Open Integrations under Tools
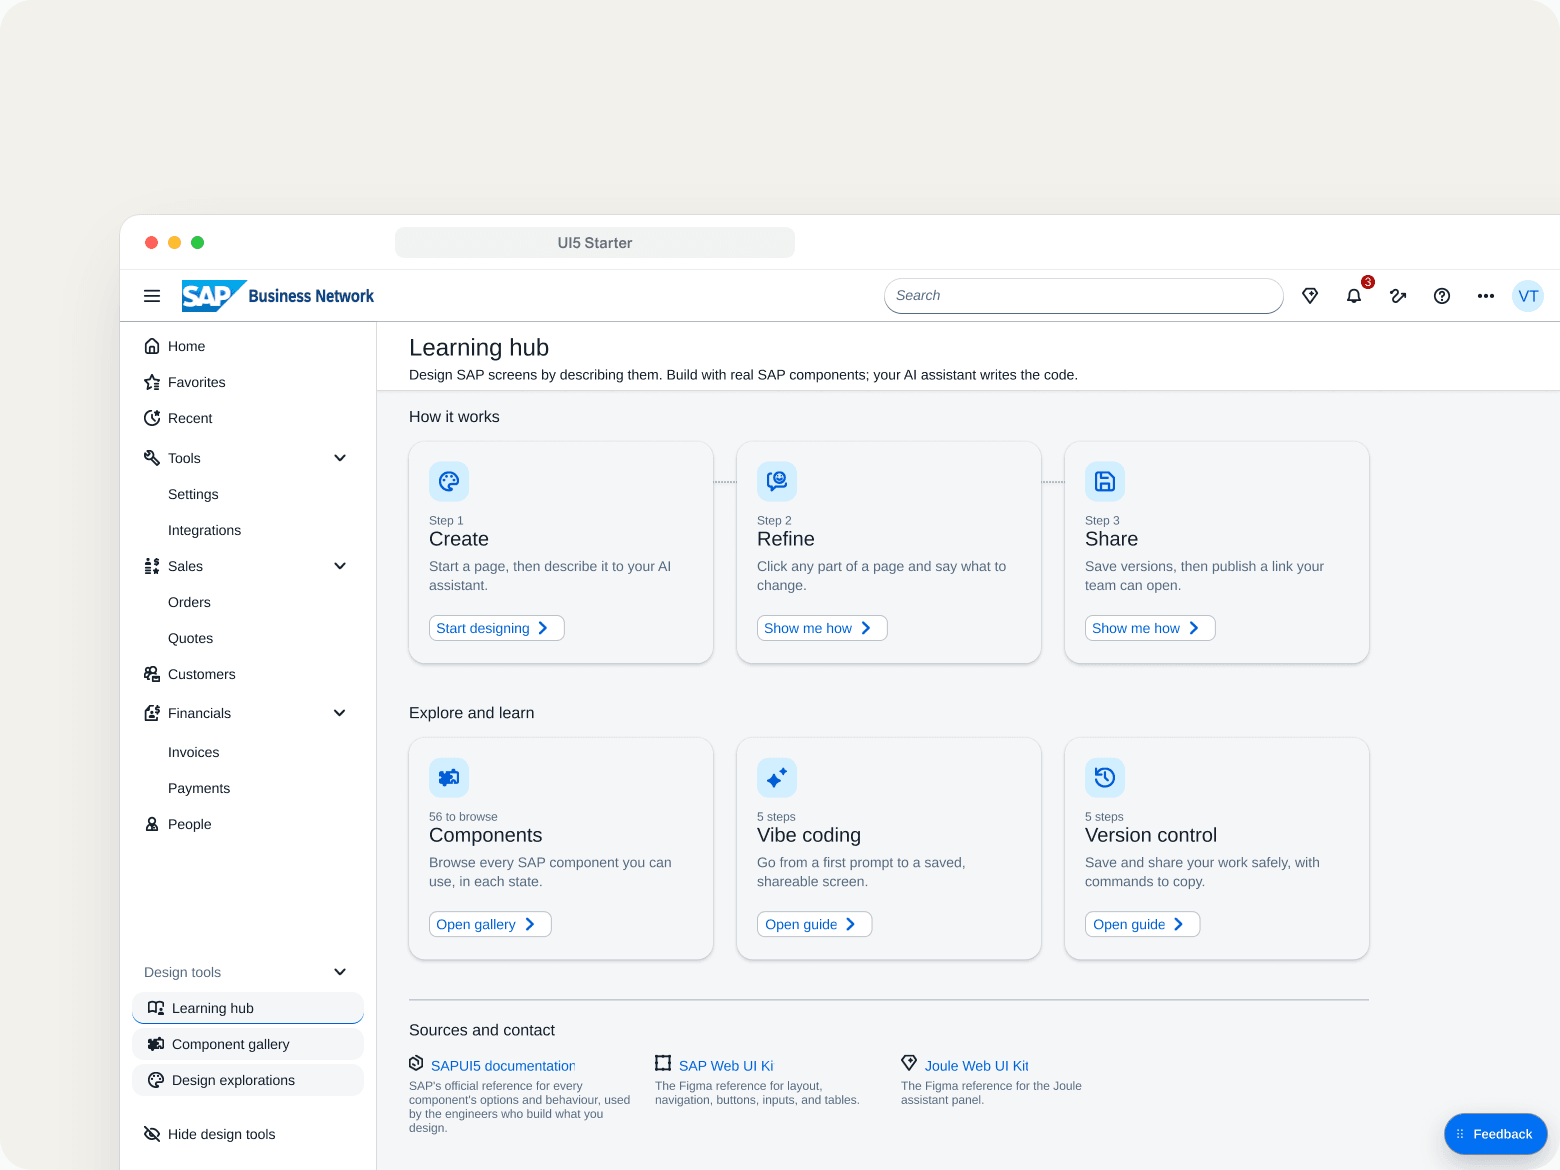The image size is (1560, 1170). pos(248,530)
